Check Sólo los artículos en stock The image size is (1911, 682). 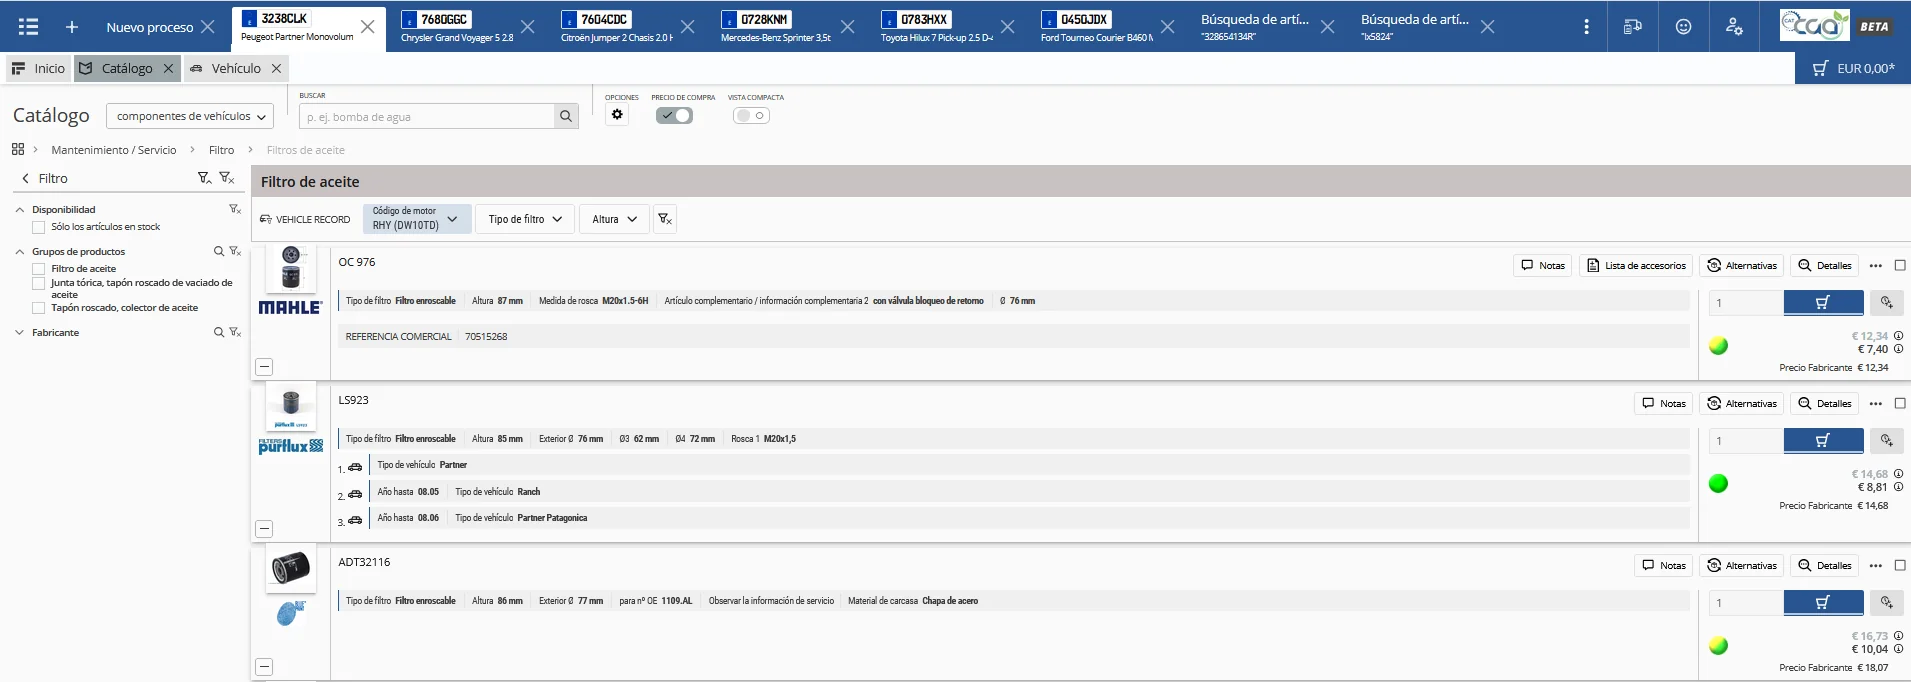point(39,227)
